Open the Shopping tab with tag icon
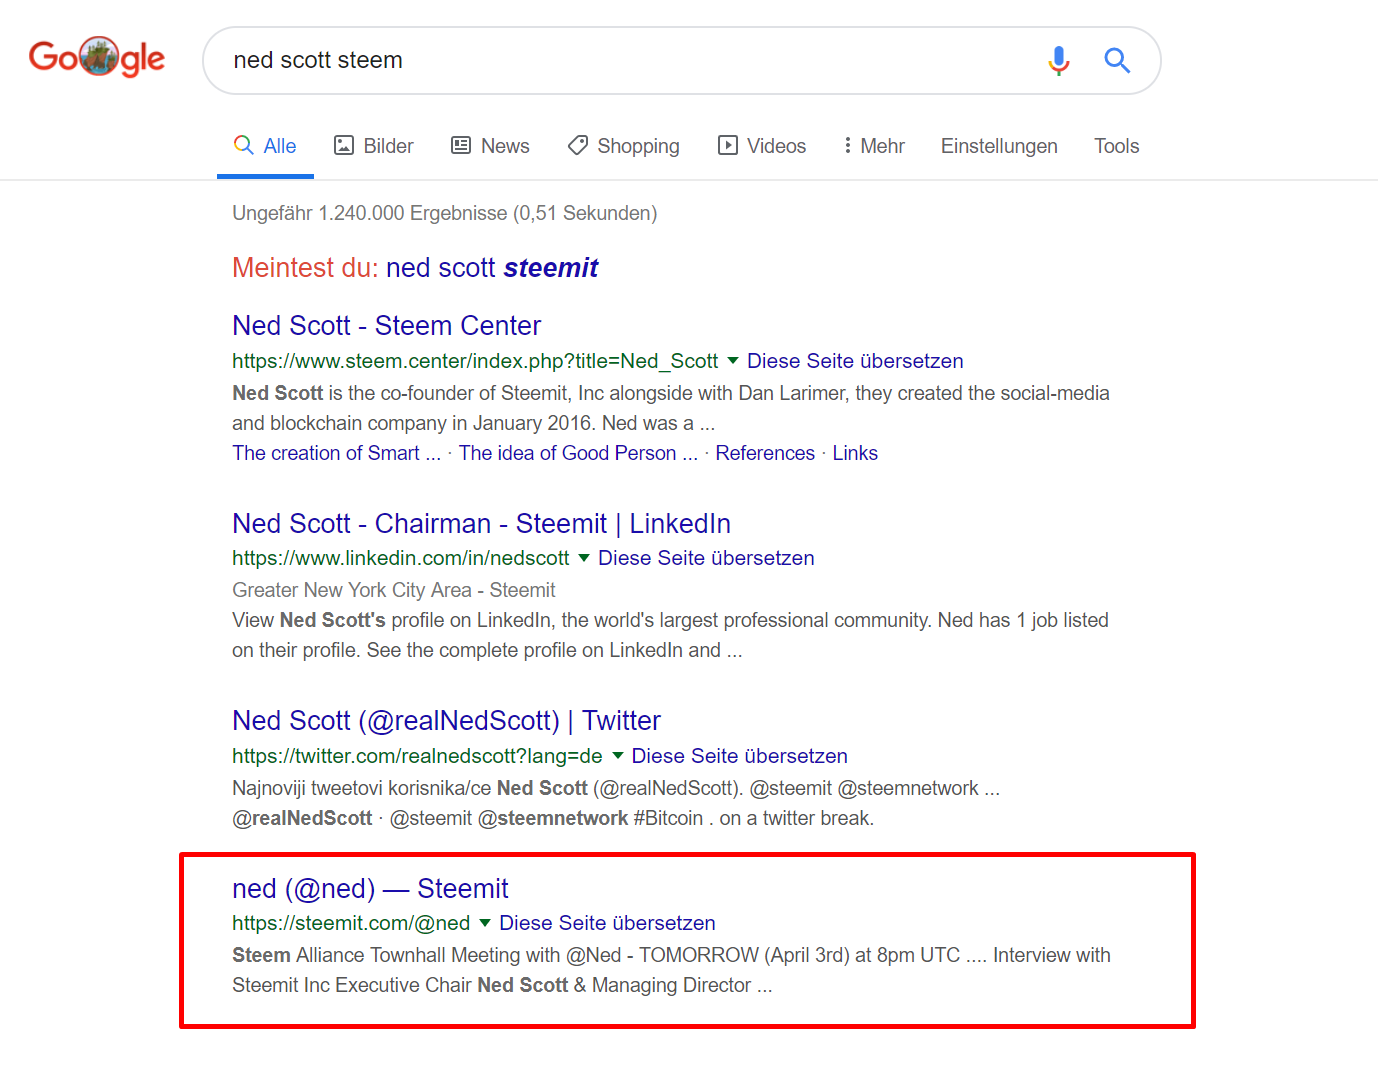The height and width of the screenshot is (1065, 1378). [624, 146]
